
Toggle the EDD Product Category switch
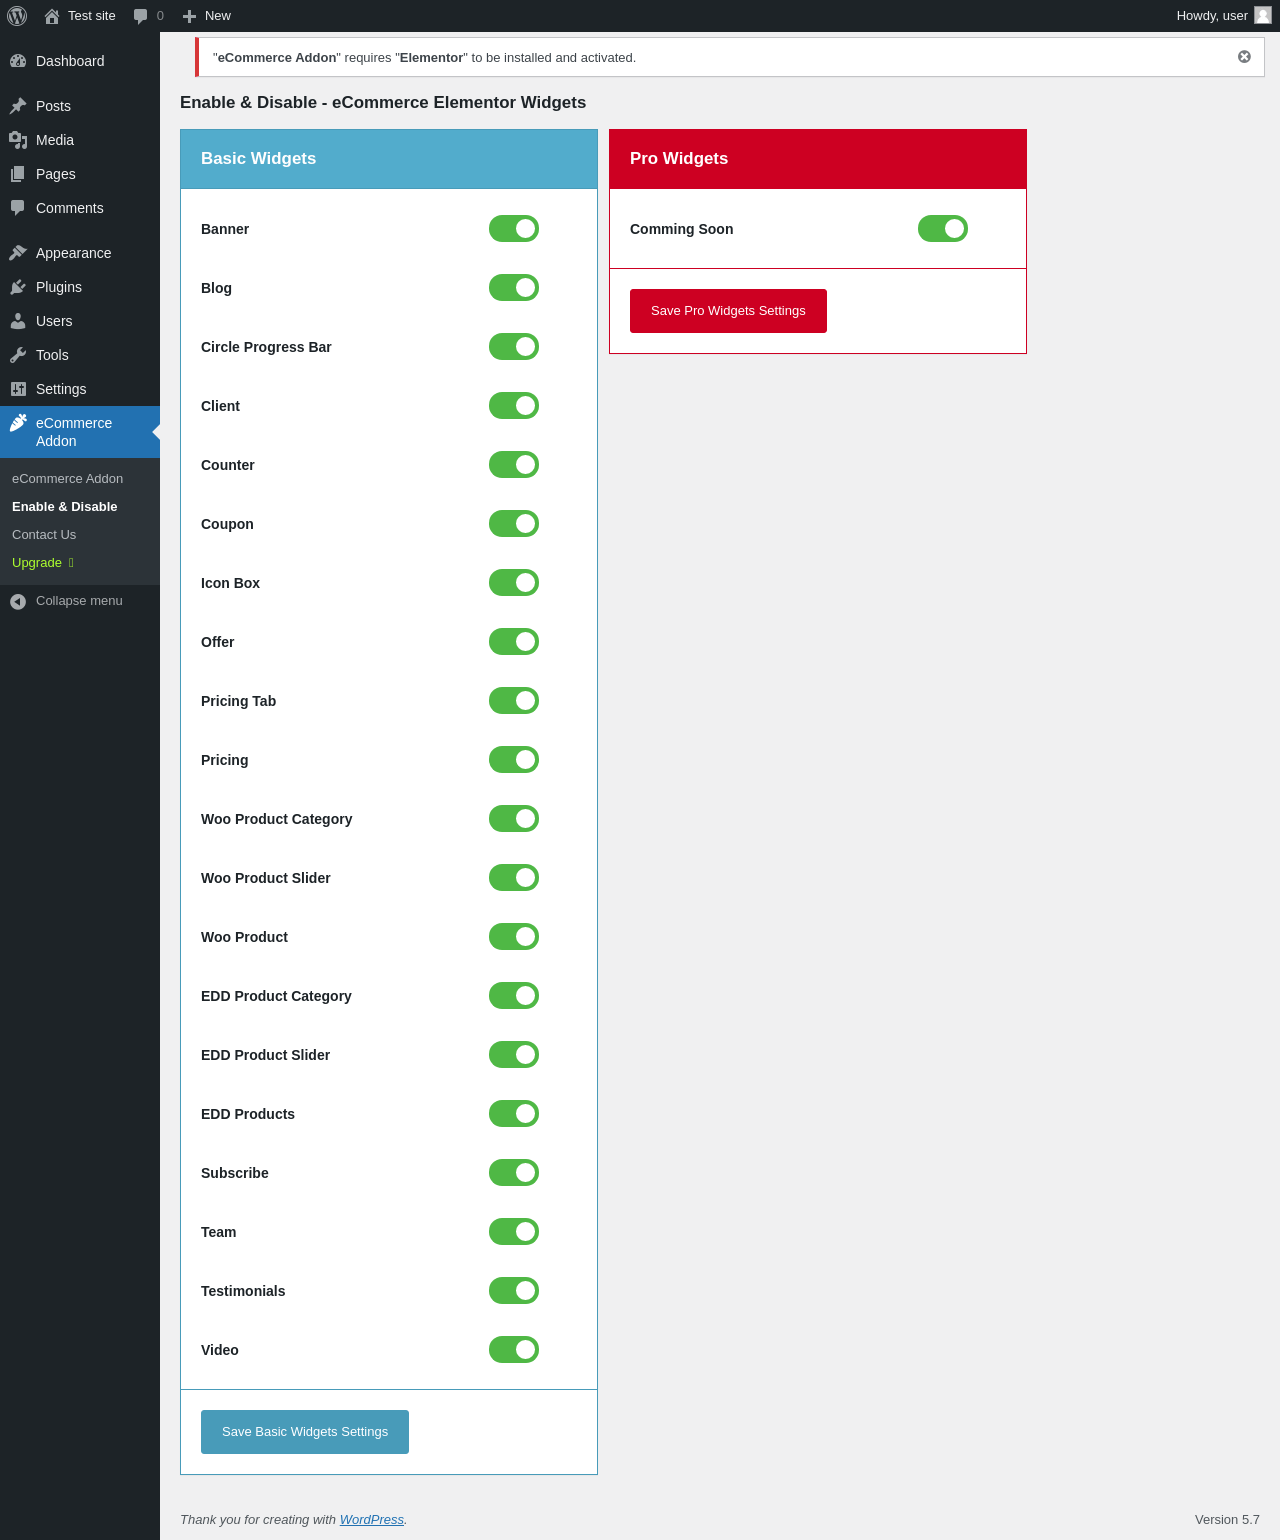pos(514,996)
